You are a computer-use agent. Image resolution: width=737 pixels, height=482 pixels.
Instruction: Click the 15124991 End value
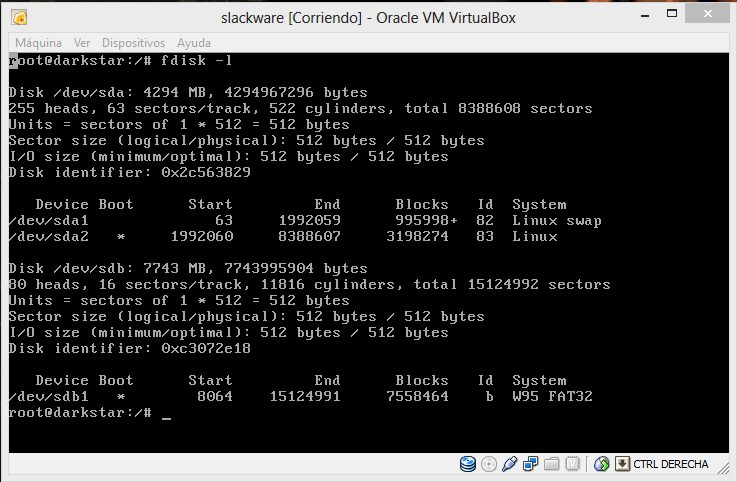coord(305,396)
